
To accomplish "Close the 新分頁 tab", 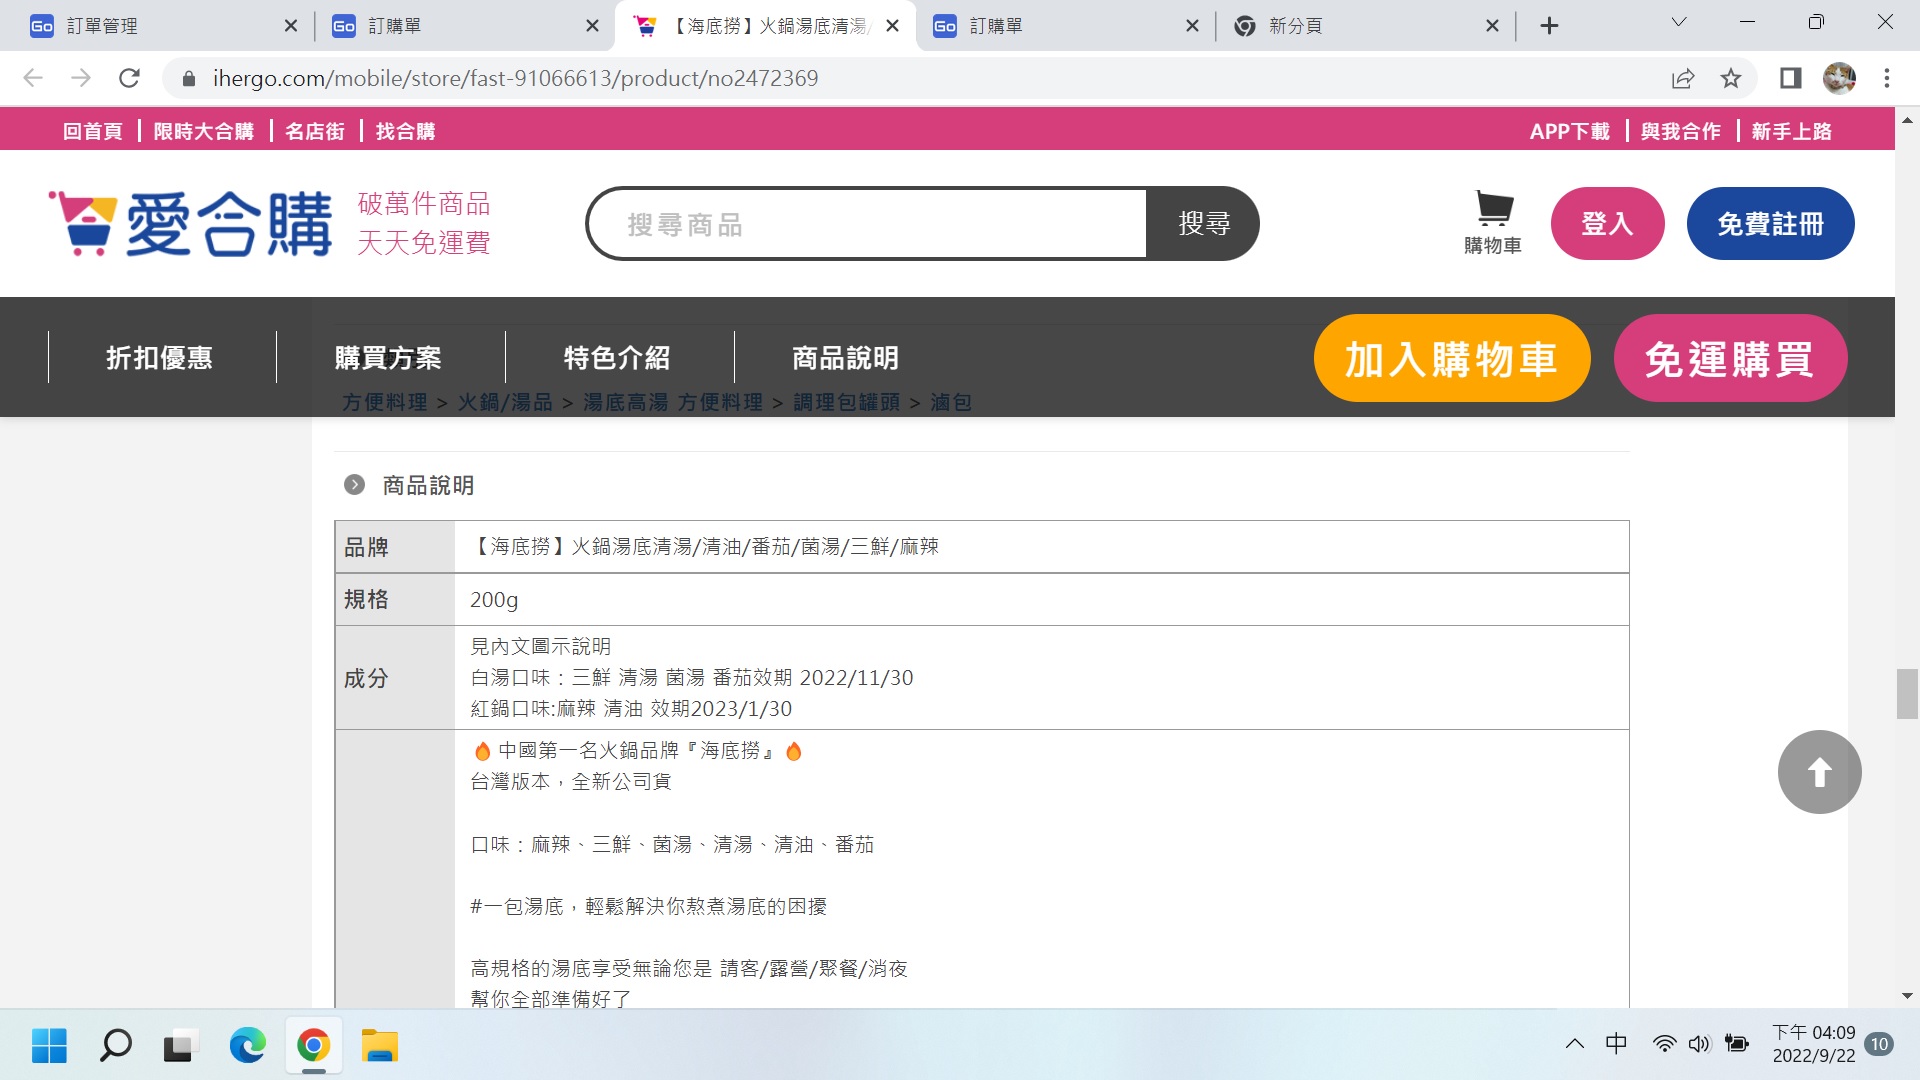I will (x=1492, y=26).
